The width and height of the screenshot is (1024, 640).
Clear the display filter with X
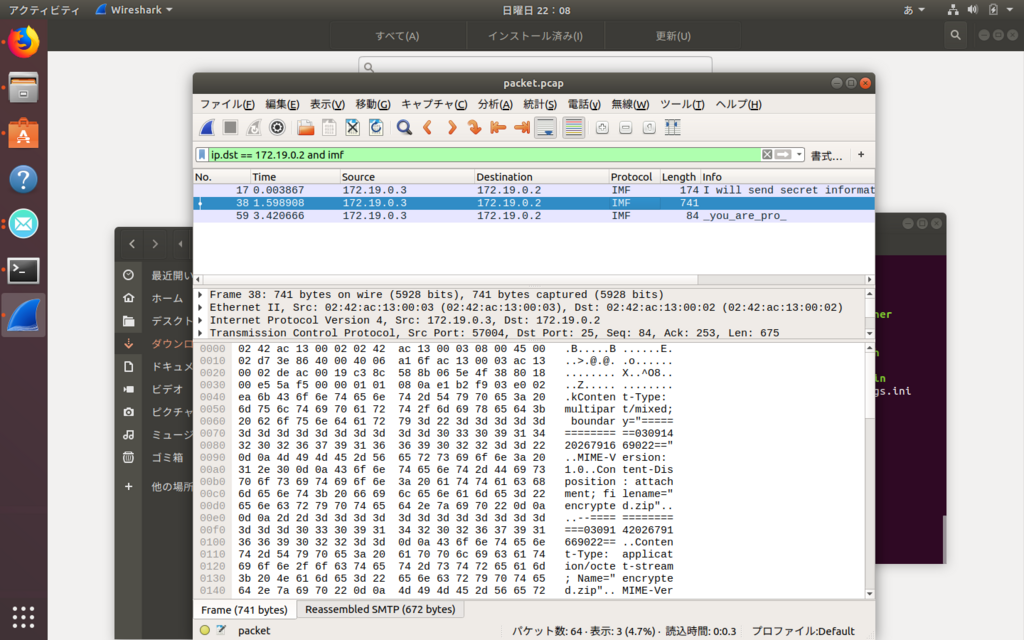(767, 155)
